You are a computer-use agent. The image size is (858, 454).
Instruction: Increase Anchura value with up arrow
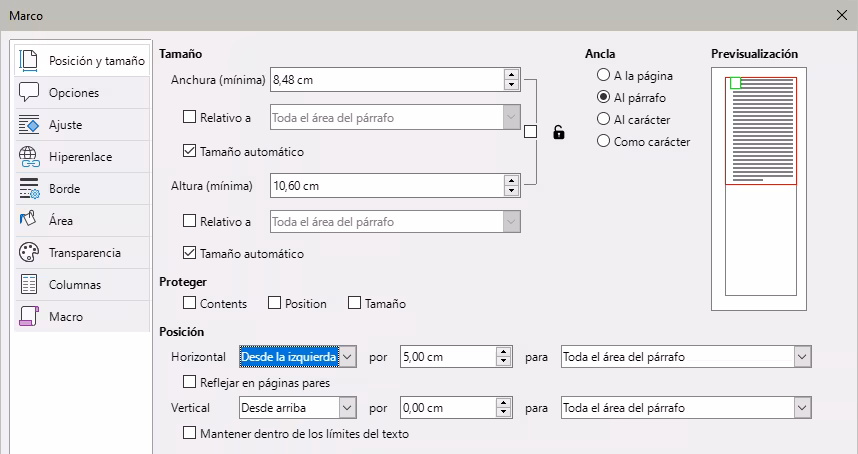pos(511,75)
